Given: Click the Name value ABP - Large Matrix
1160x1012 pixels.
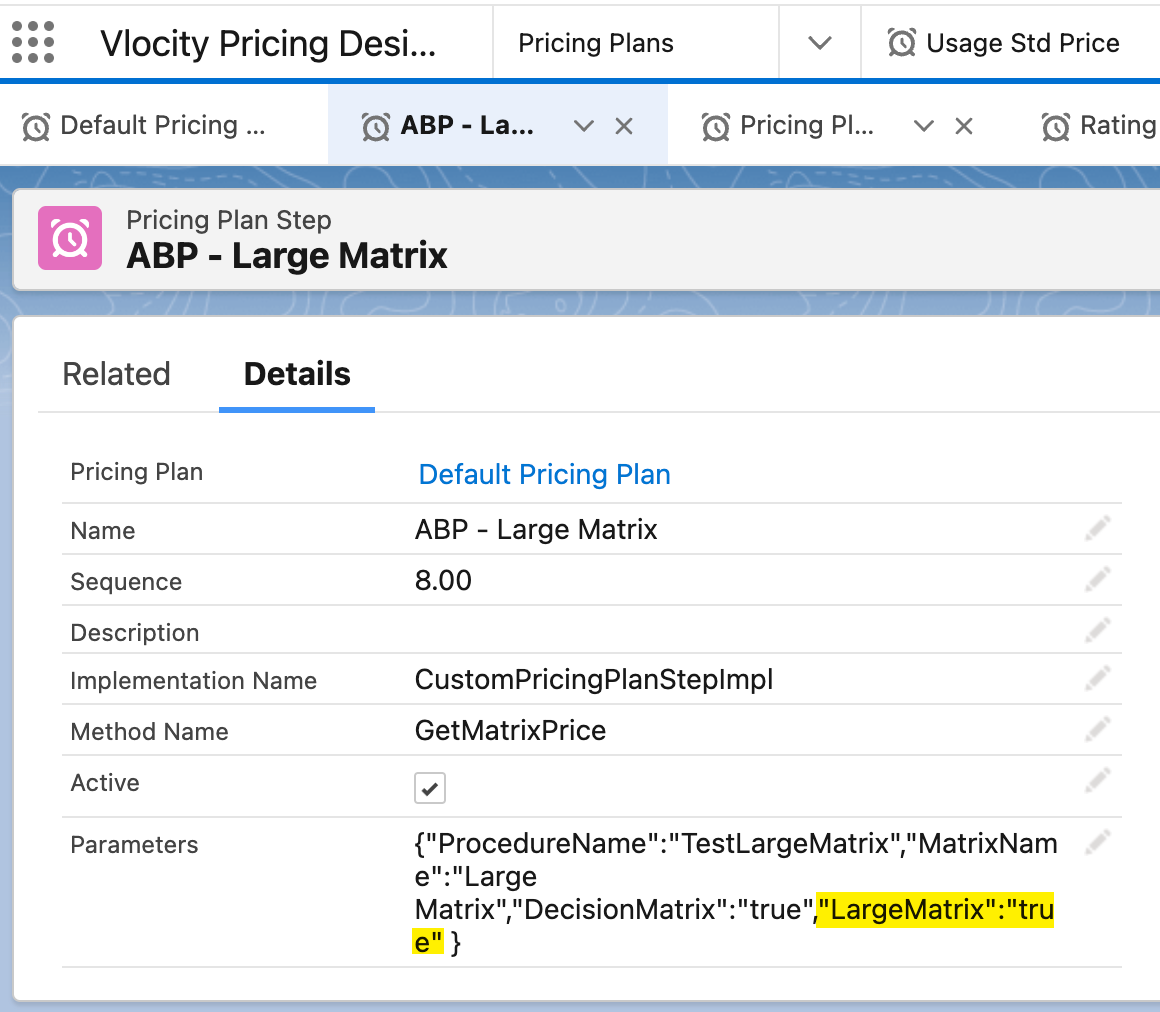Looking at the screenshot, I should (536, 530).
